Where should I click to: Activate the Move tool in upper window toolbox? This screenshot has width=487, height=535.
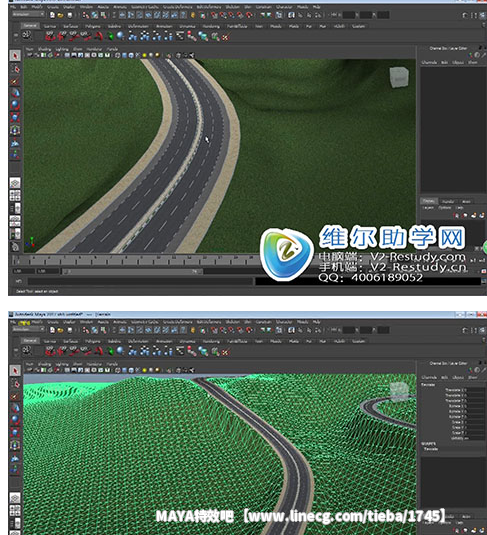(15, 93)
